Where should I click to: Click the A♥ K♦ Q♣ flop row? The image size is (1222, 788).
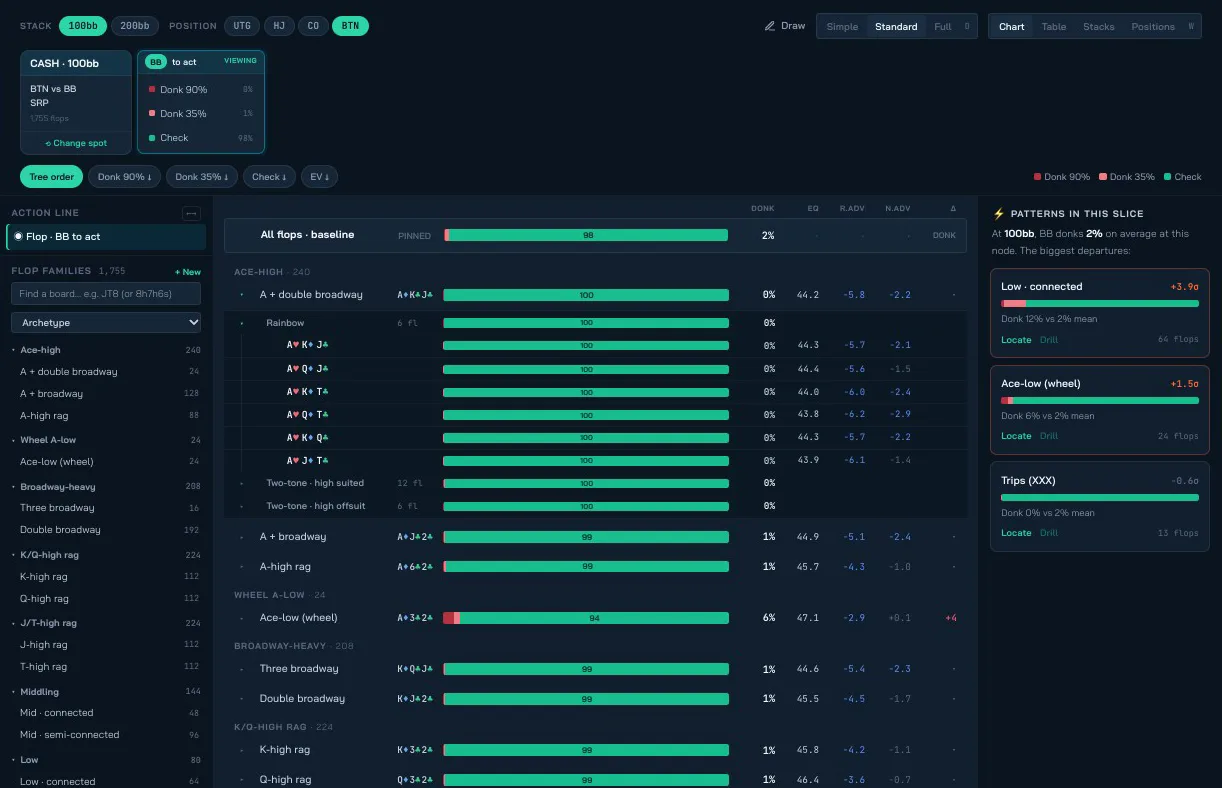coord(596,438)
